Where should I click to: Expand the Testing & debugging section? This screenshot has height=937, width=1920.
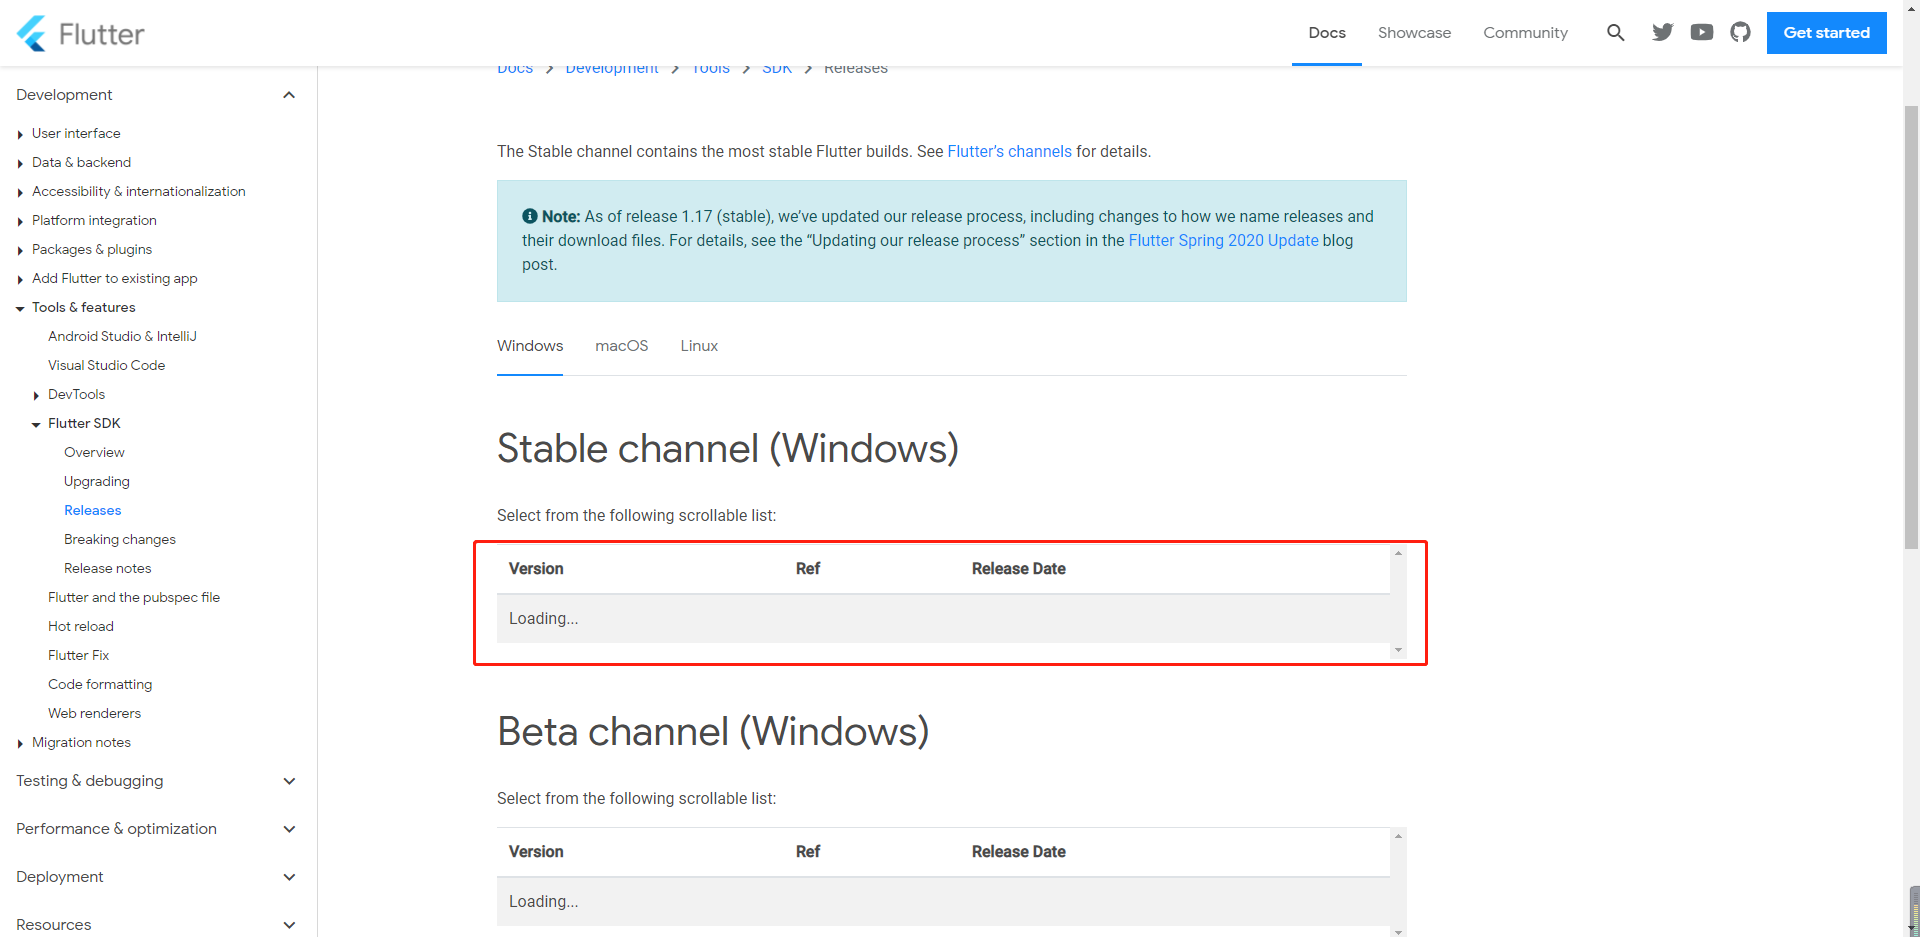[289, 781]
